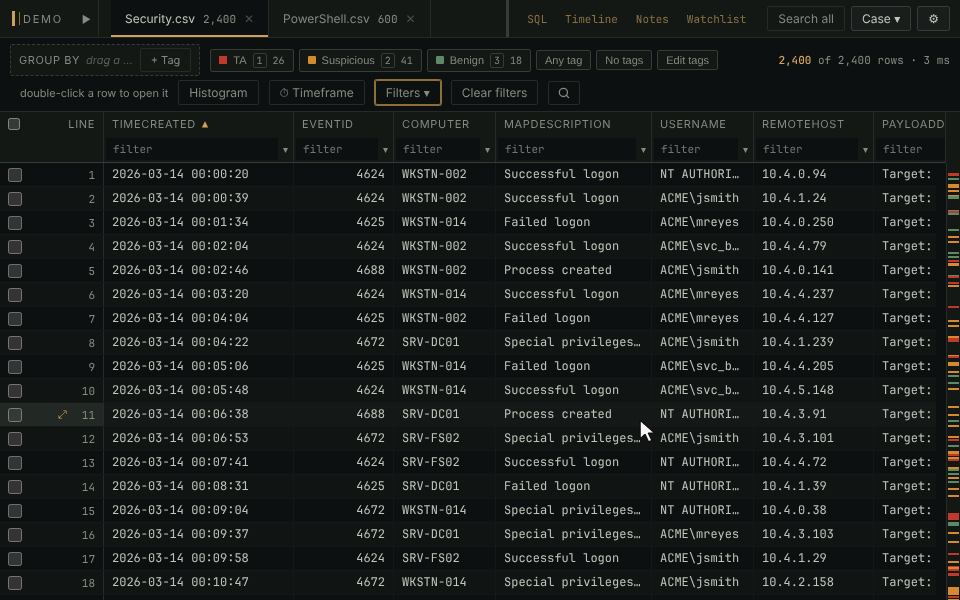Check the checkbox for line 1
This screenshot has height=600, width=960.
tap(15, 175)
